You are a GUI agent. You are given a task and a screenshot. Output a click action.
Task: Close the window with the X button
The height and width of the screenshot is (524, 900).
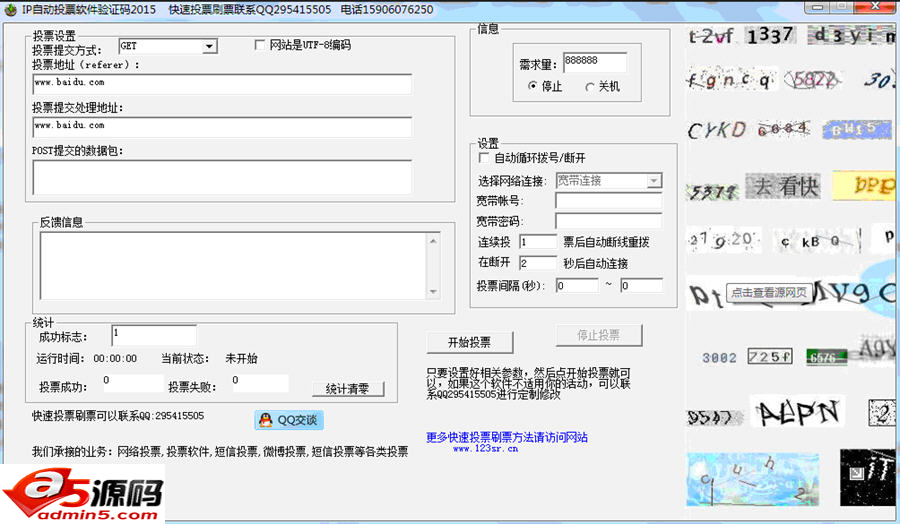click(x=875, y=6)
